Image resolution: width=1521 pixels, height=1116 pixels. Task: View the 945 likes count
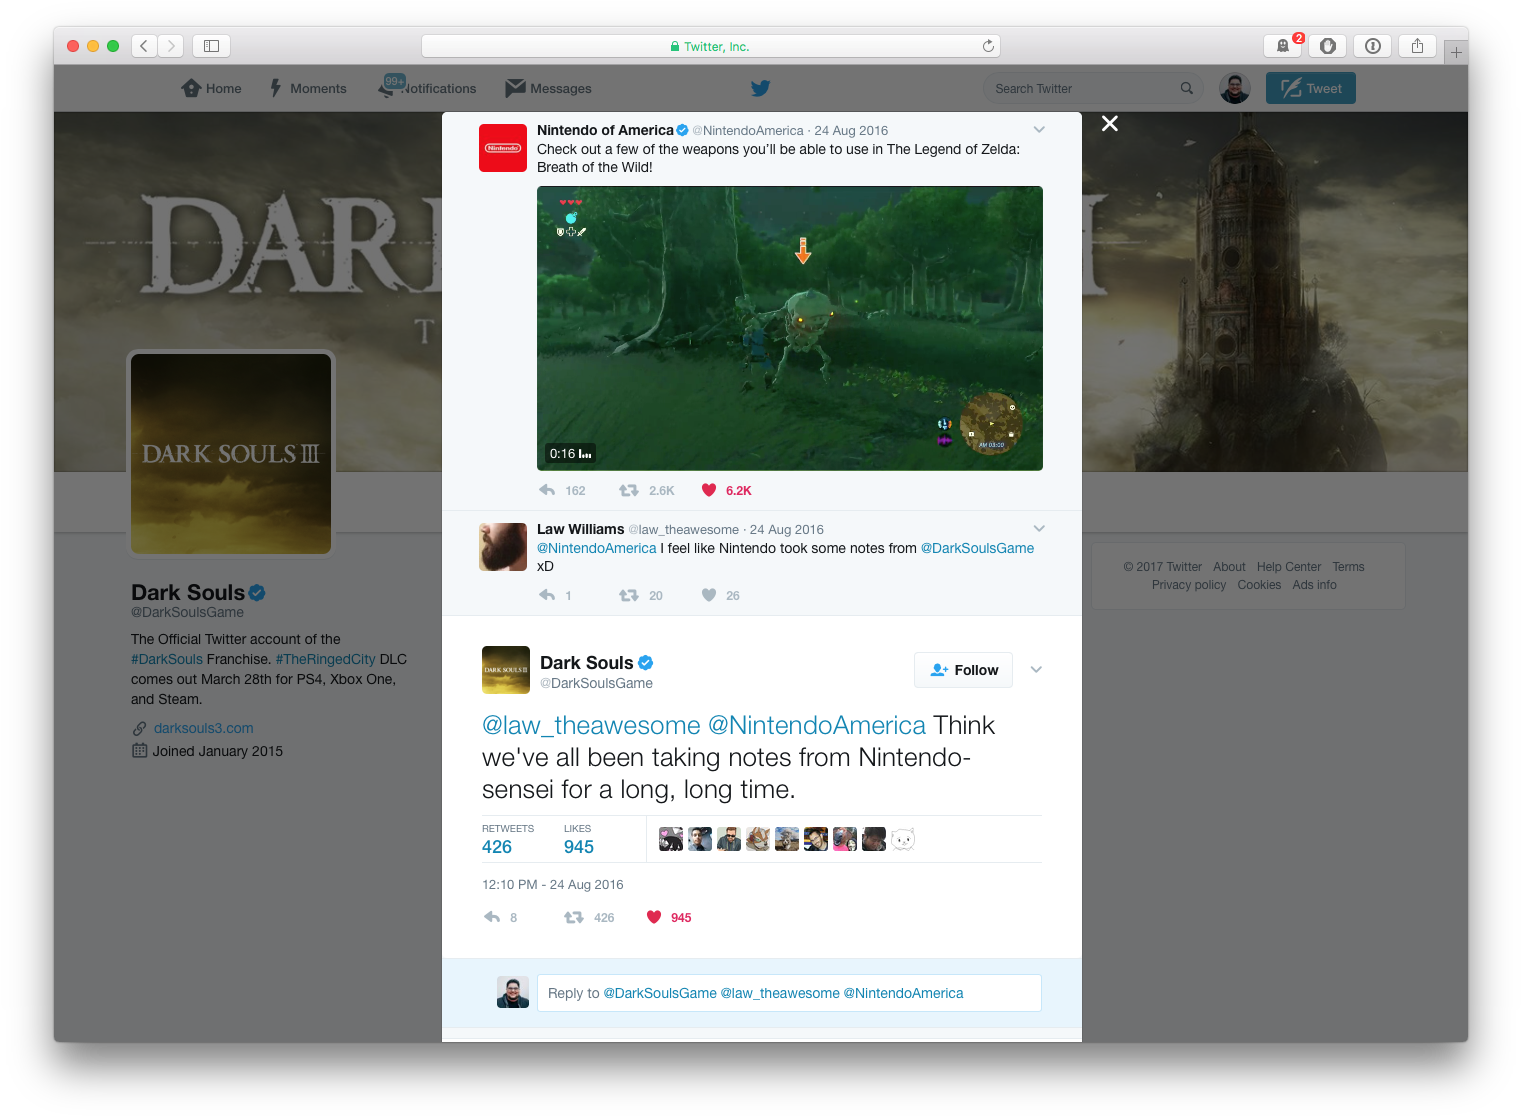(x=579, y=847)
